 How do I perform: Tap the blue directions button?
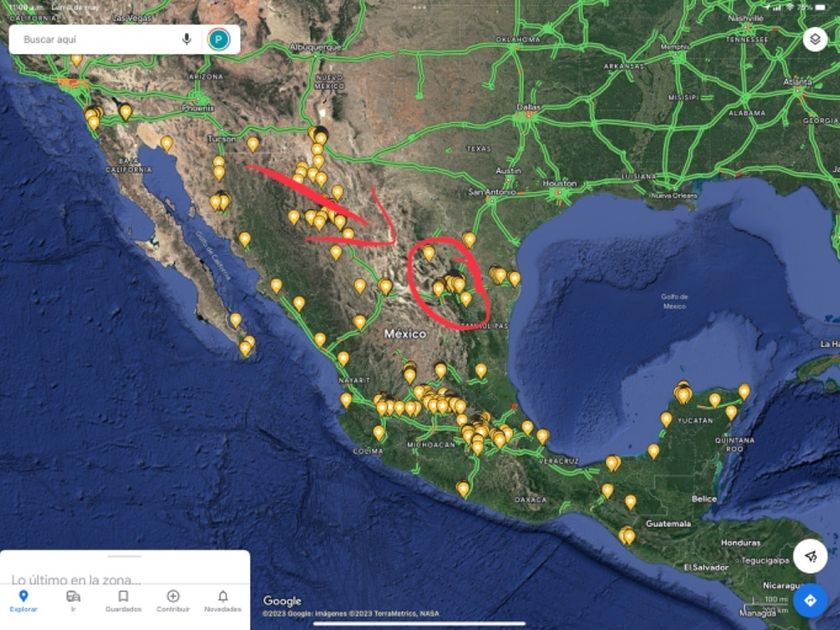(810, 601)
